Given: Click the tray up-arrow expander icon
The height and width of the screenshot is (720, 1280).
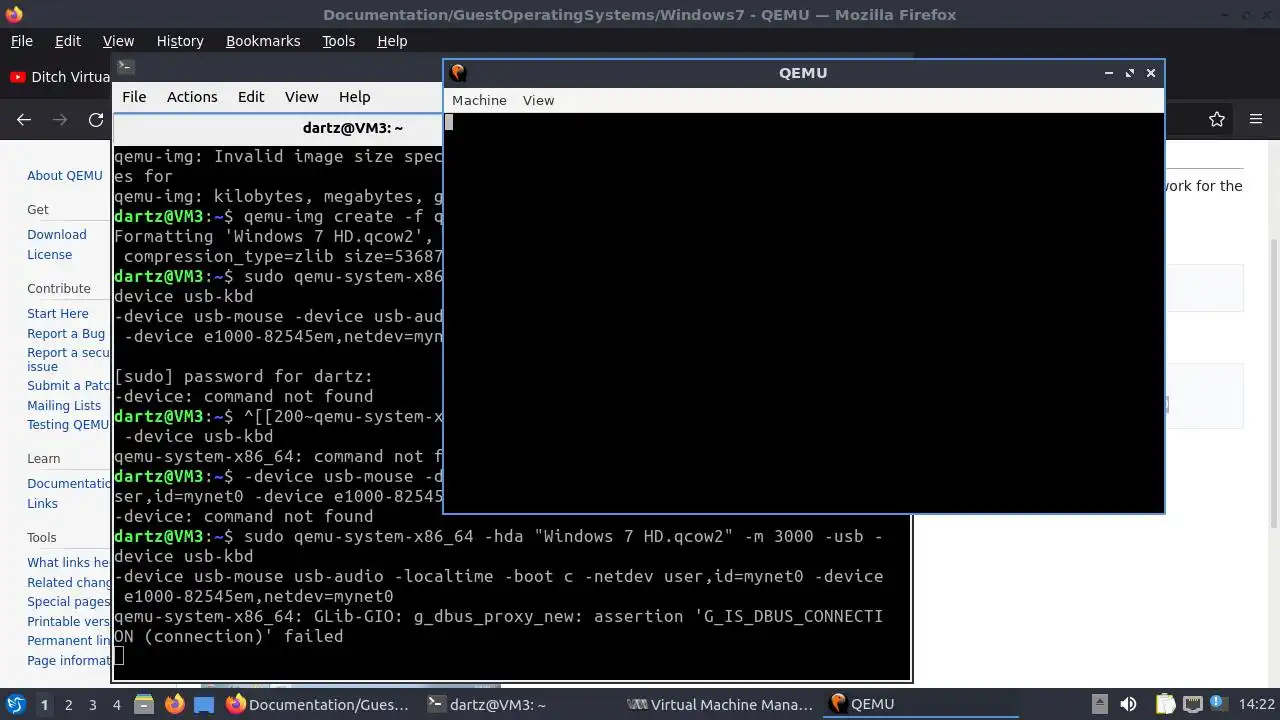Looking at the screenshot, I should click(x=1099, y=704).
